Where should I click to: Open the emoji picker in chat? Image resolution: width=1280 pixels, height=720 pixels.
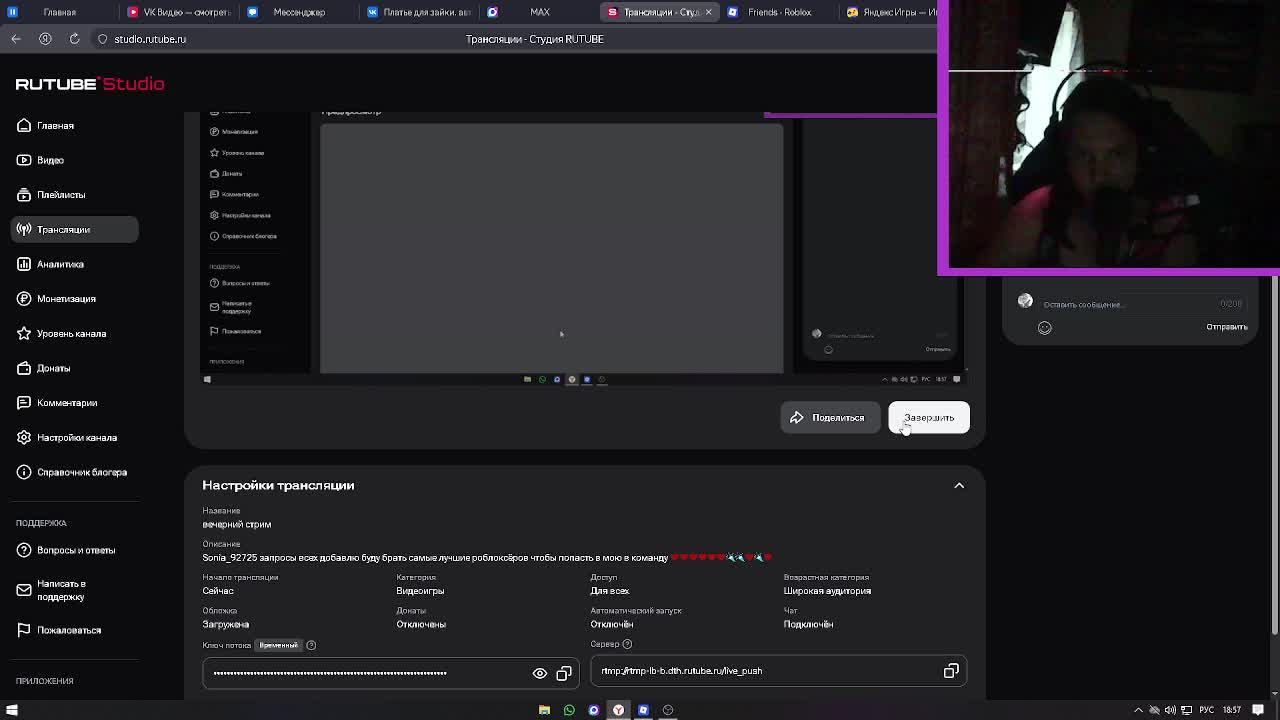coord(1044,327)
